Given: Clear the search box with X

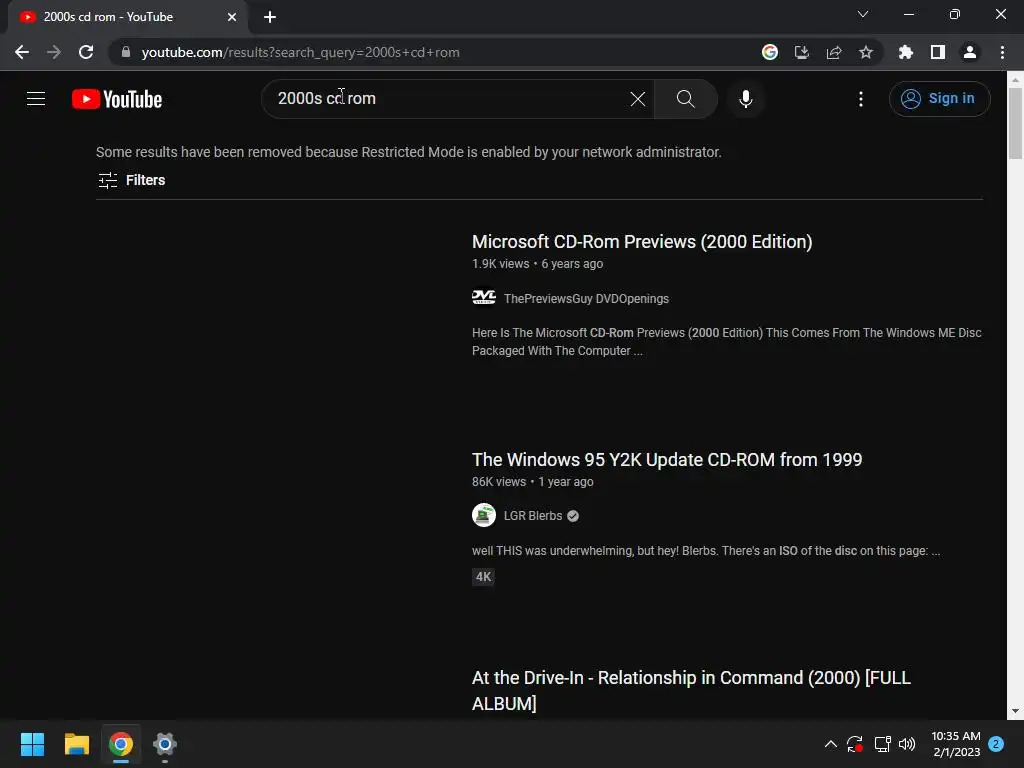Looking at the screenshot, I should [x=637, y=99].
